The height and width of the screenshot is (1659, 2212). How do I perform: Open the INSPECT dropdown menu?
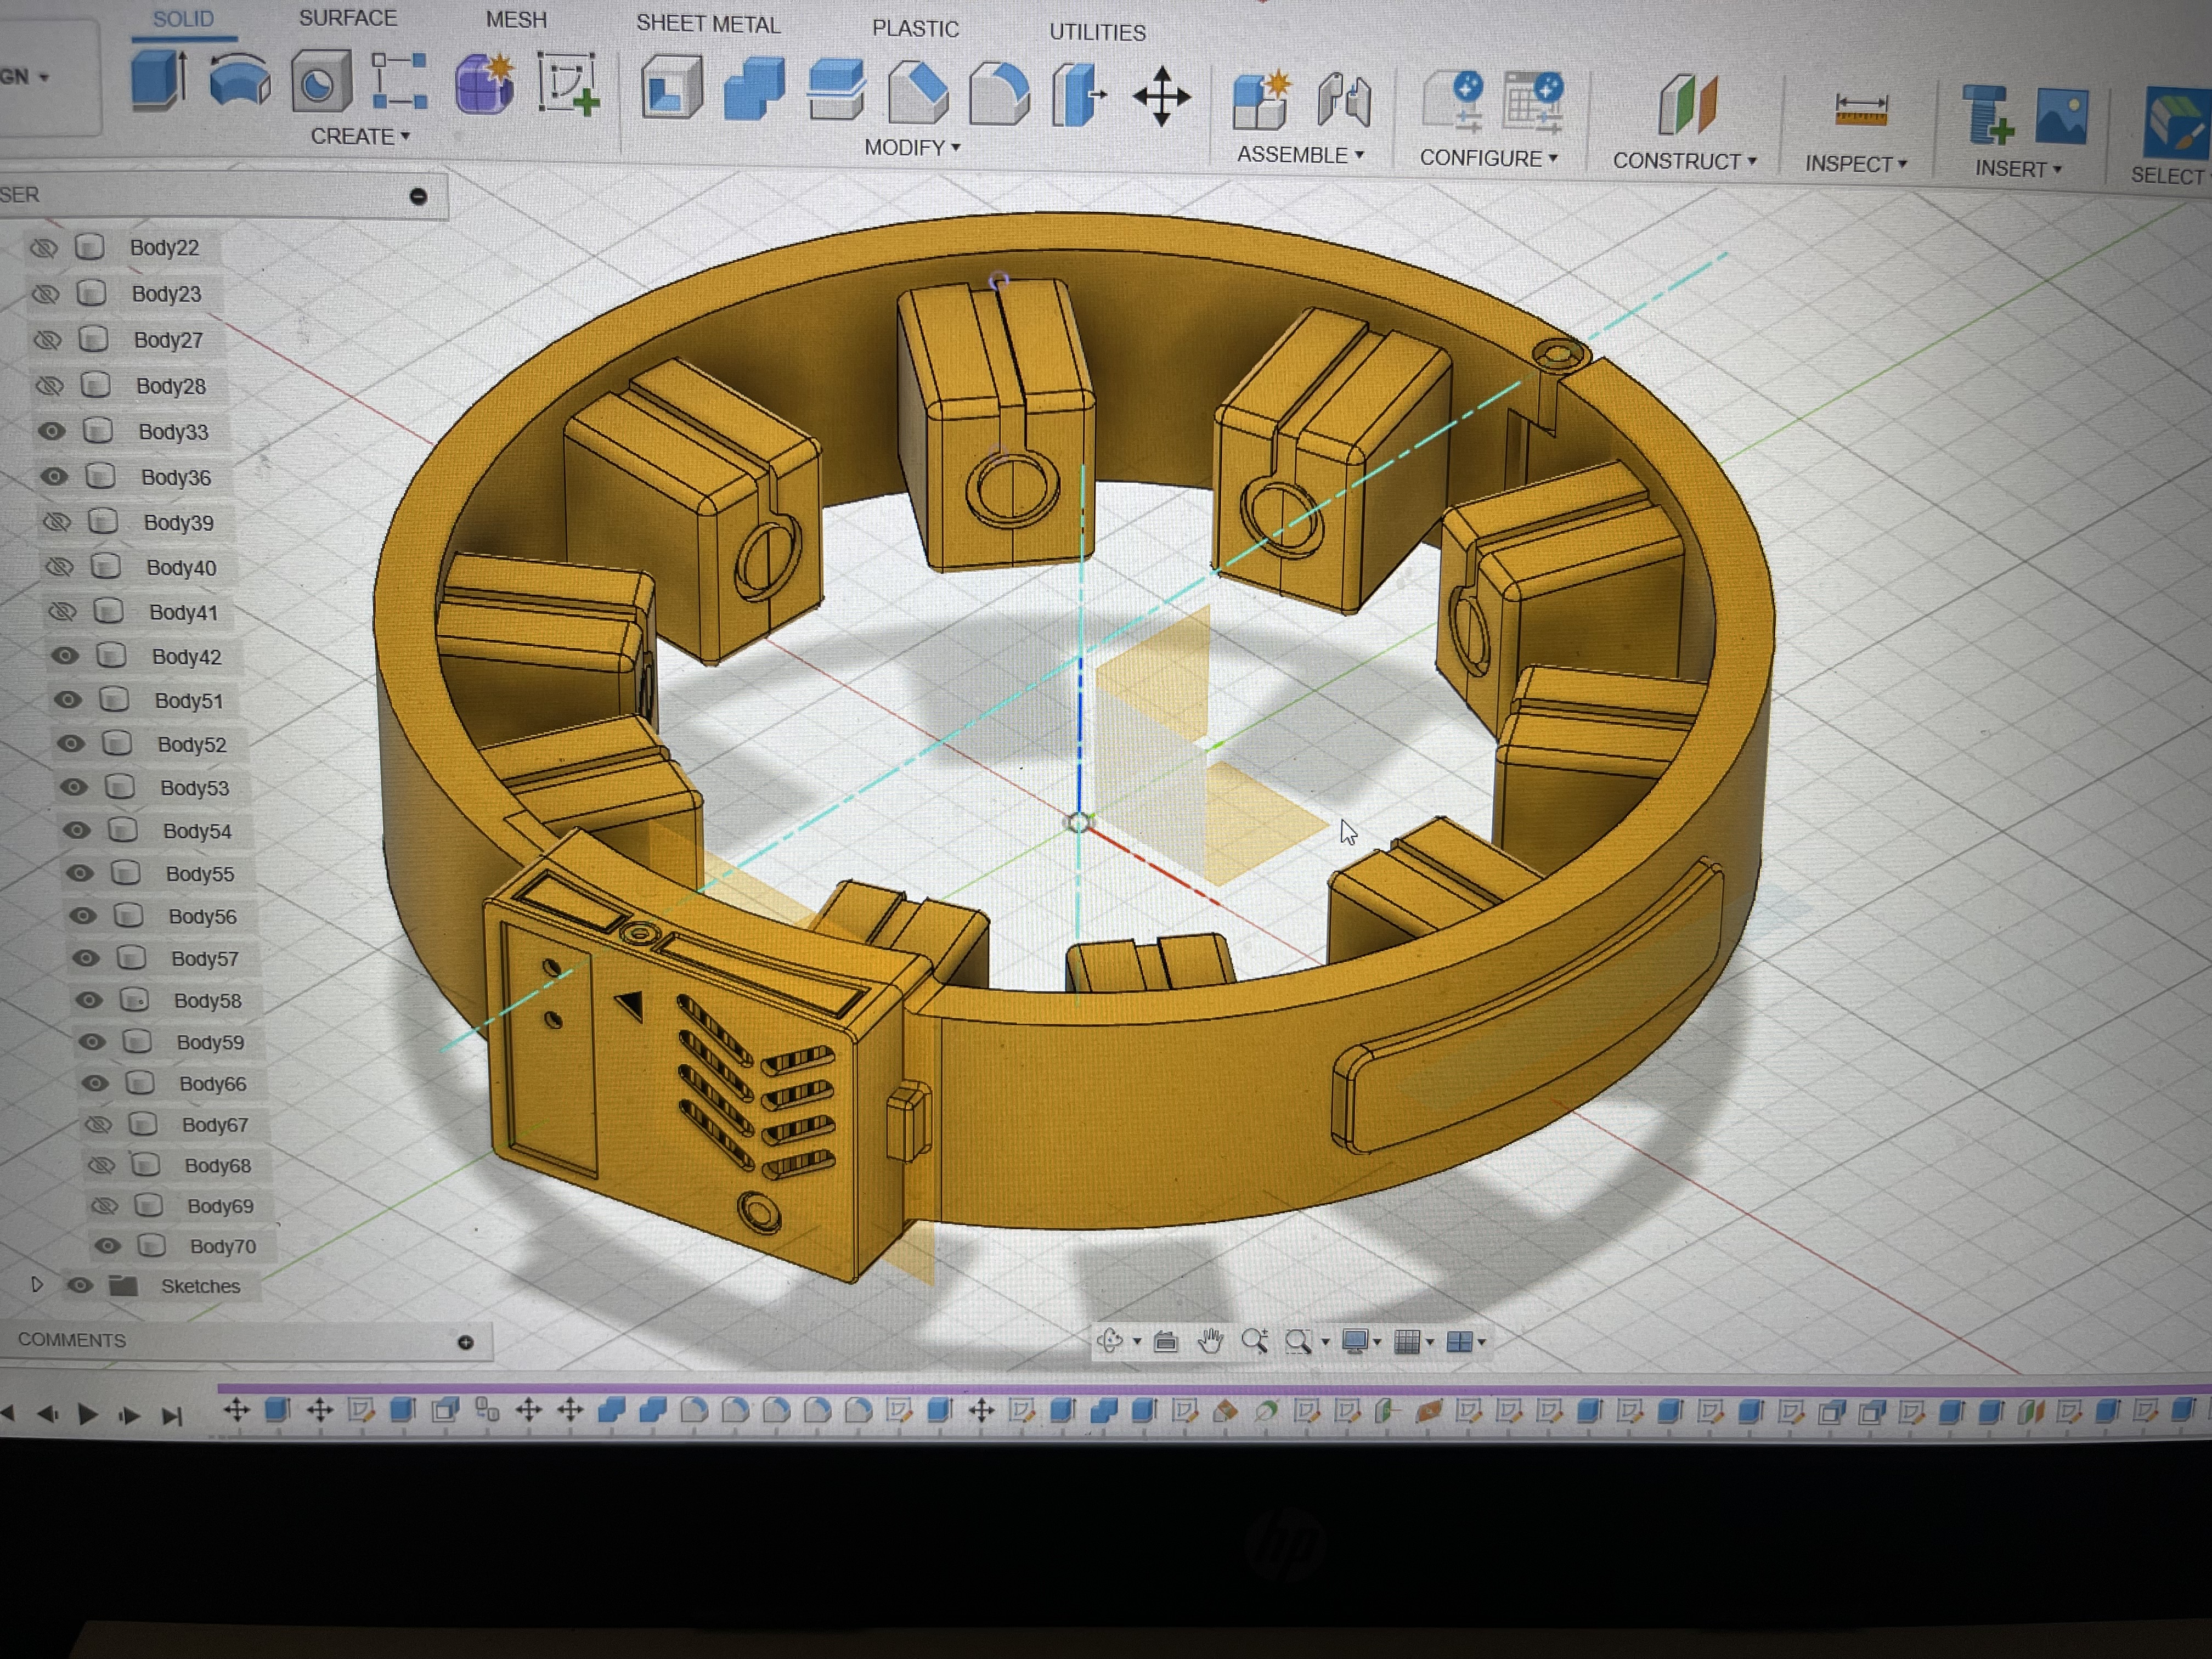pos(1855,164)
